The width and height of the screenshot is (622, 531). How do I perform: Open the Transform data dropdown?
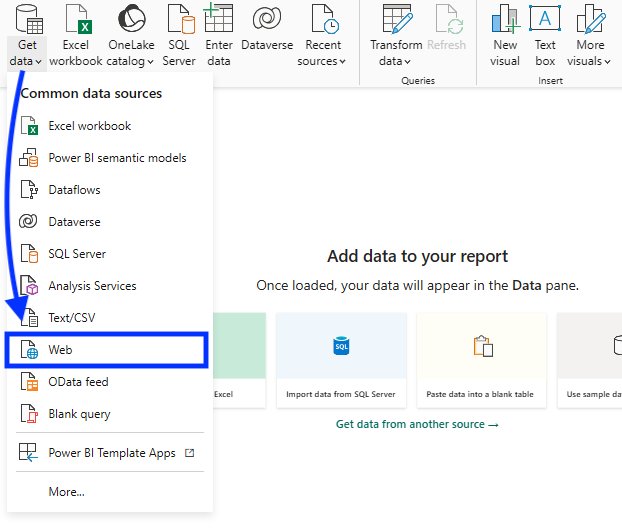396,53
